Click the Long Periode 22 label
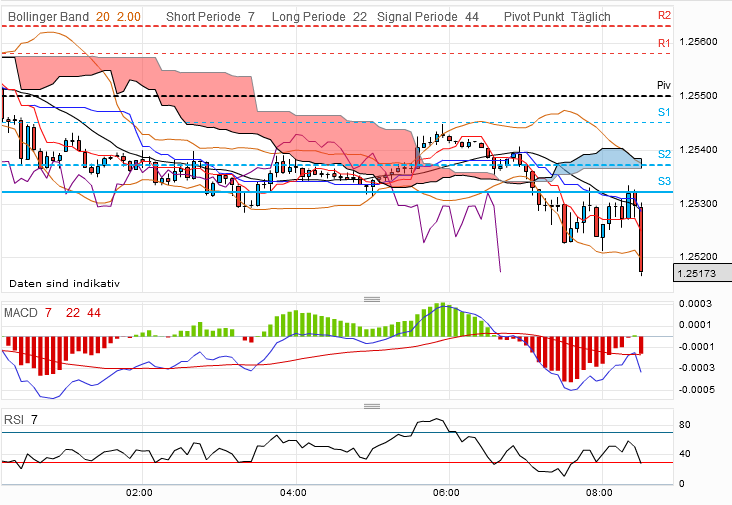This screenshot has width=732, height=505. (x=319, y=17)
